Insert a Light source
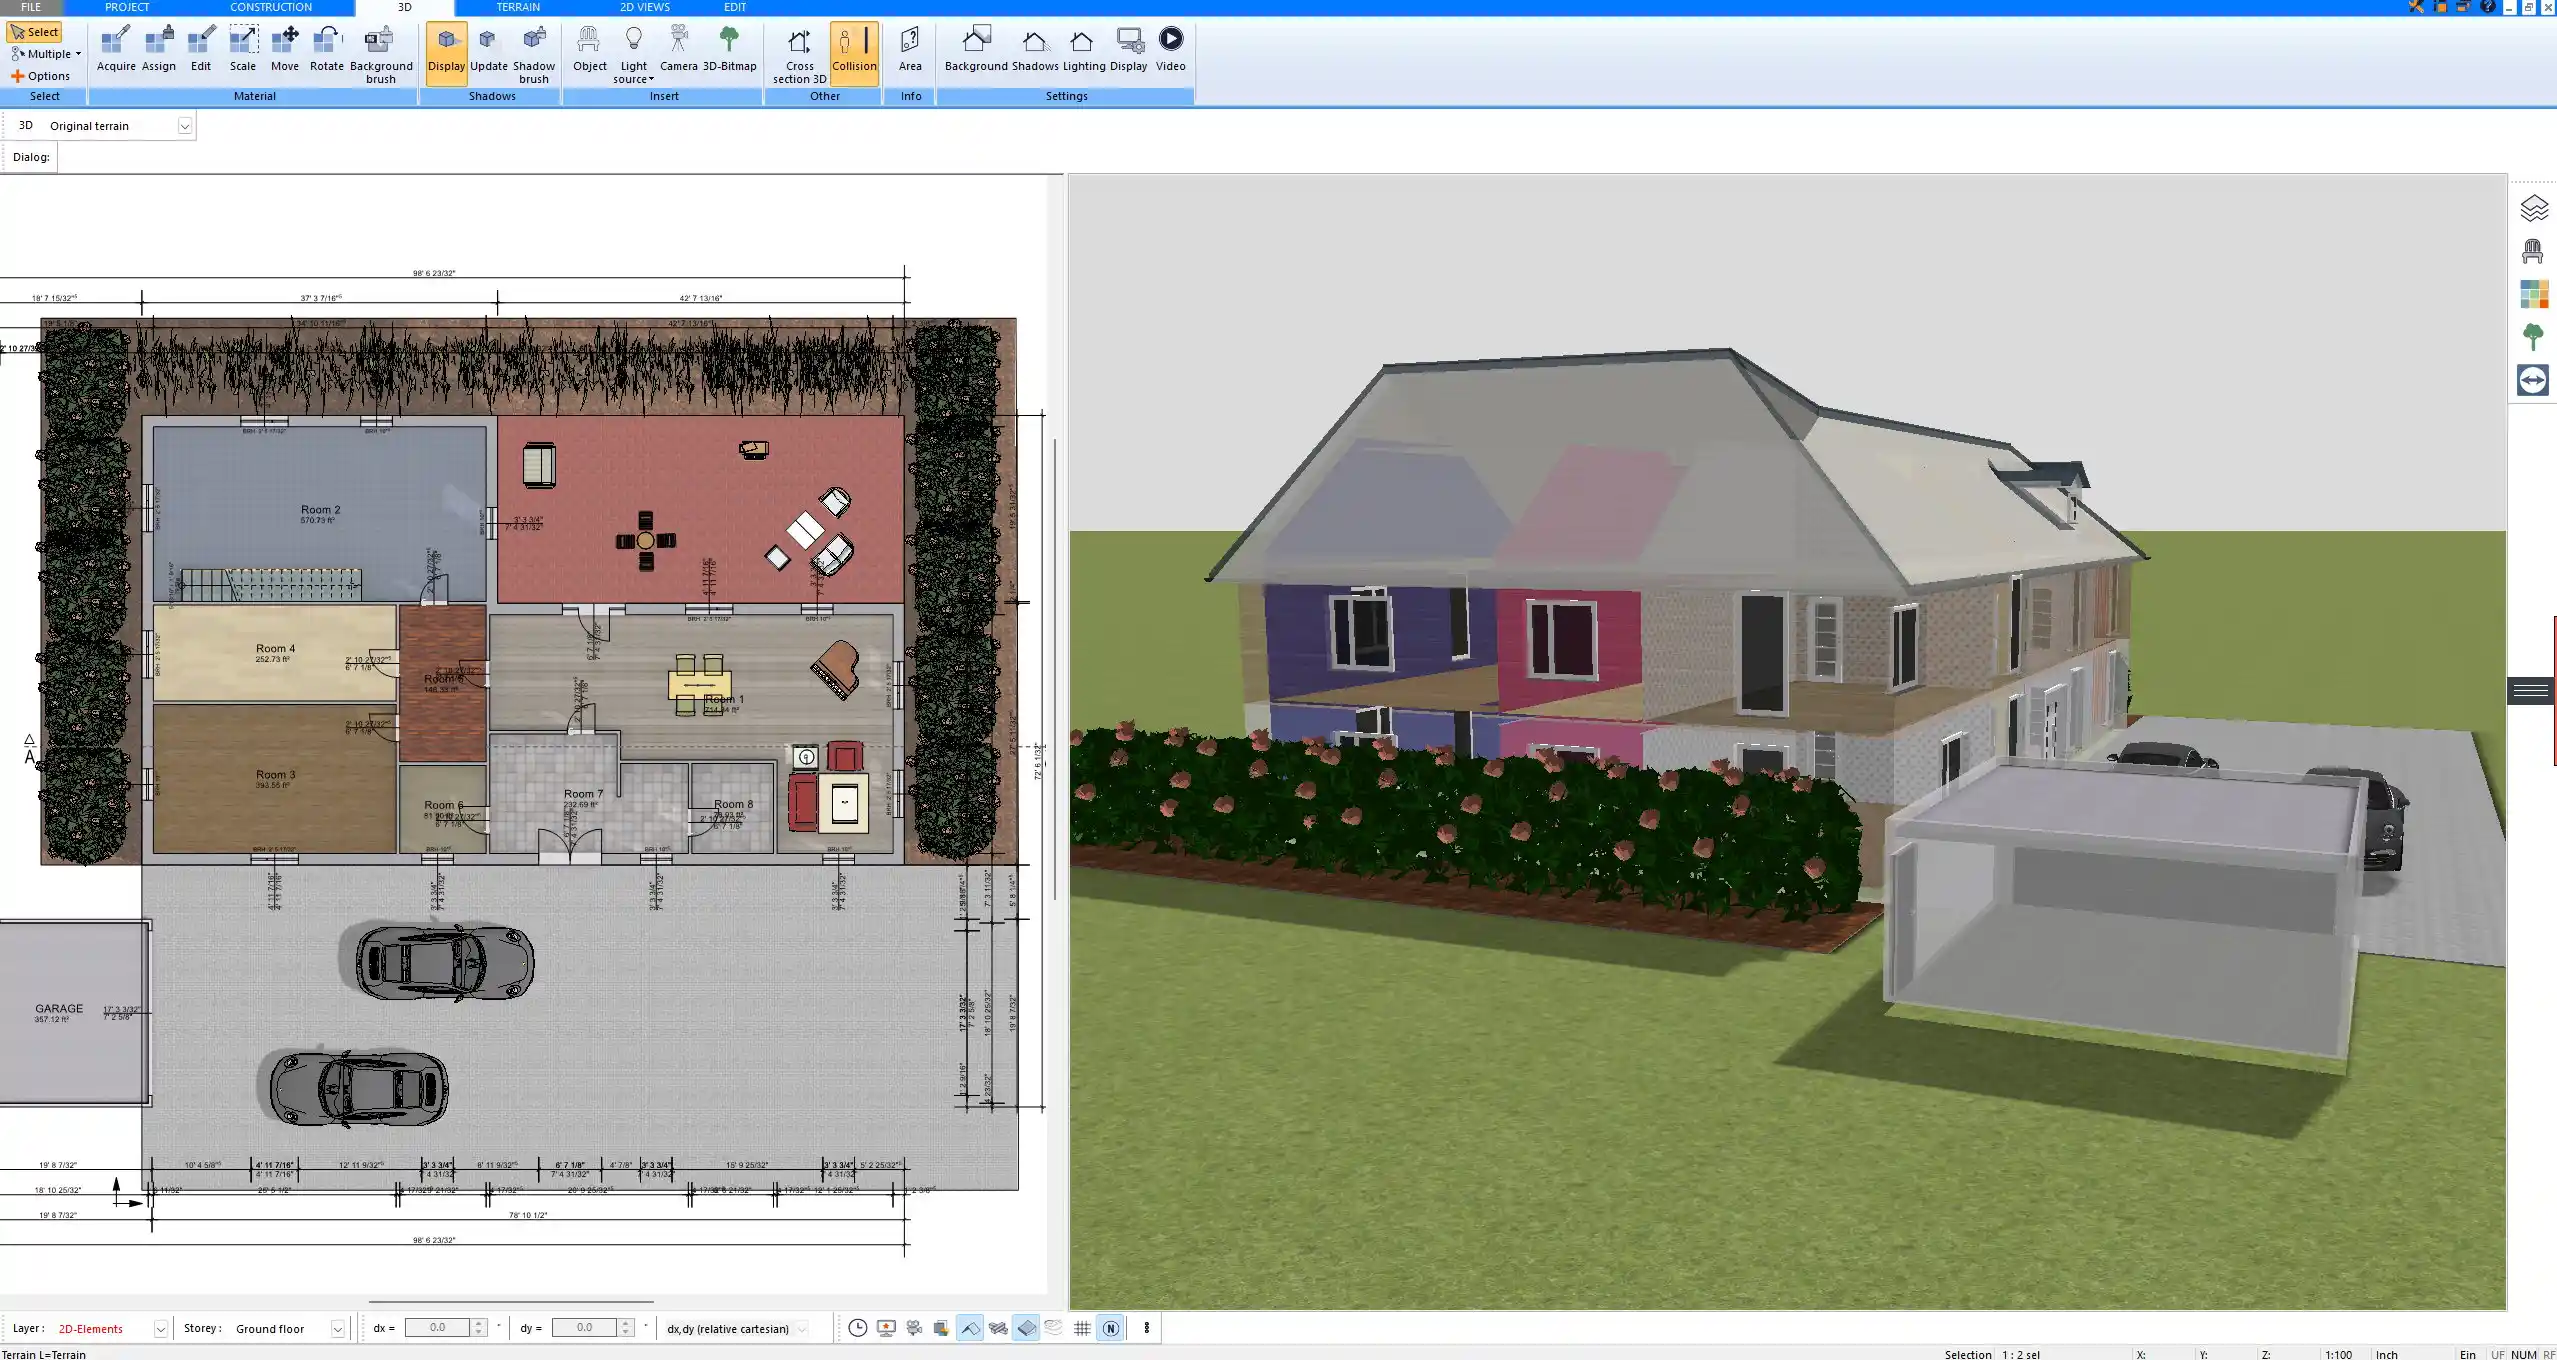Viewport: 2557px width, 1360px height. [x=635, y=47]
